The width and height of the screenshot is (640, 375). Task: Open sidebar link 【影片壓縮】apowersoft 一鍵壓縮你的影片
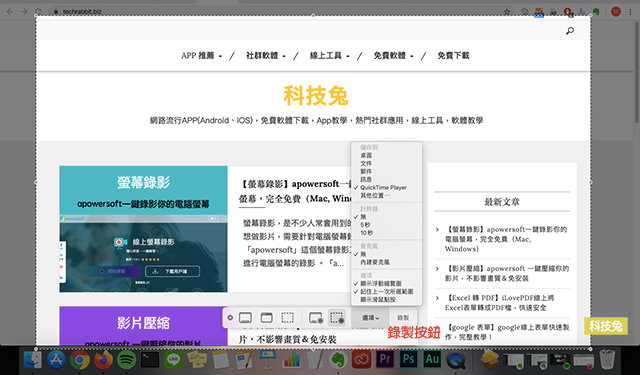point(507,273)
